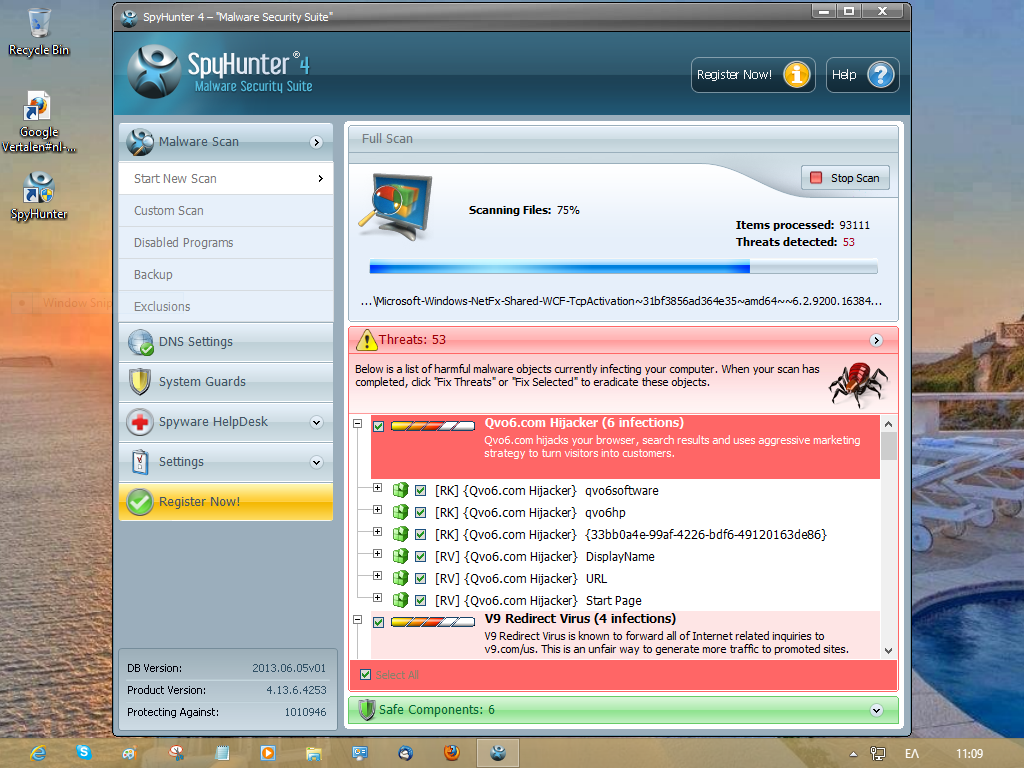
Task: Open Google Vertalen desktop shortcut
Action: pyautogui.click(x=39, y=121)
